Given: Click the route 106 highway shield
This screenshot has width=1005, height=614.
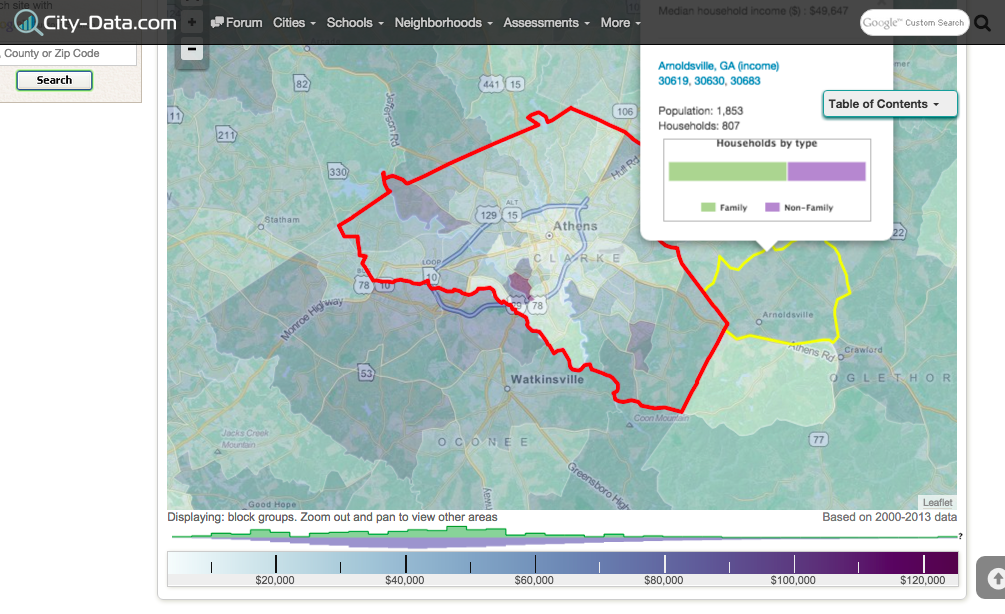Looking at the screenshot, I should tap(625, 112).
